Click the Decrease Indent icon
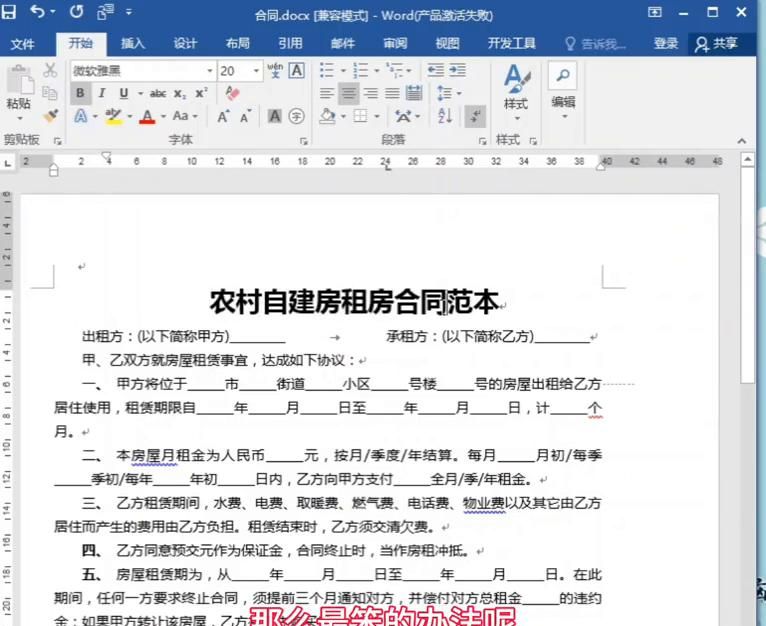Screen dimensions: 766x626 pos(435,70)
